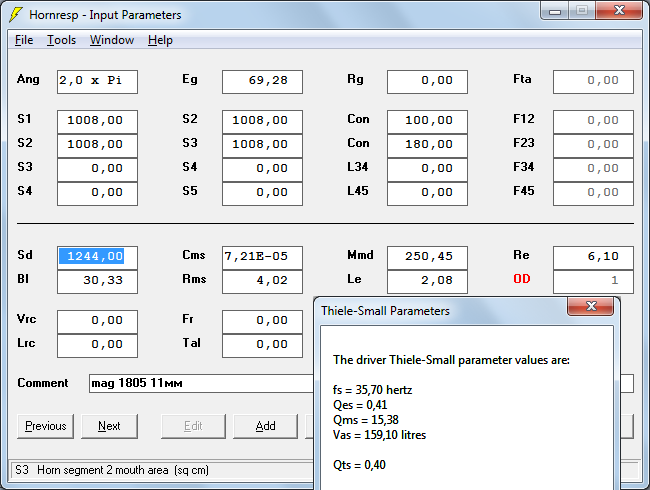The width and height of the screenshot is (650, 490).
Task: Click the red OD label
Action: pyautogui.click(x=522, y=280)
